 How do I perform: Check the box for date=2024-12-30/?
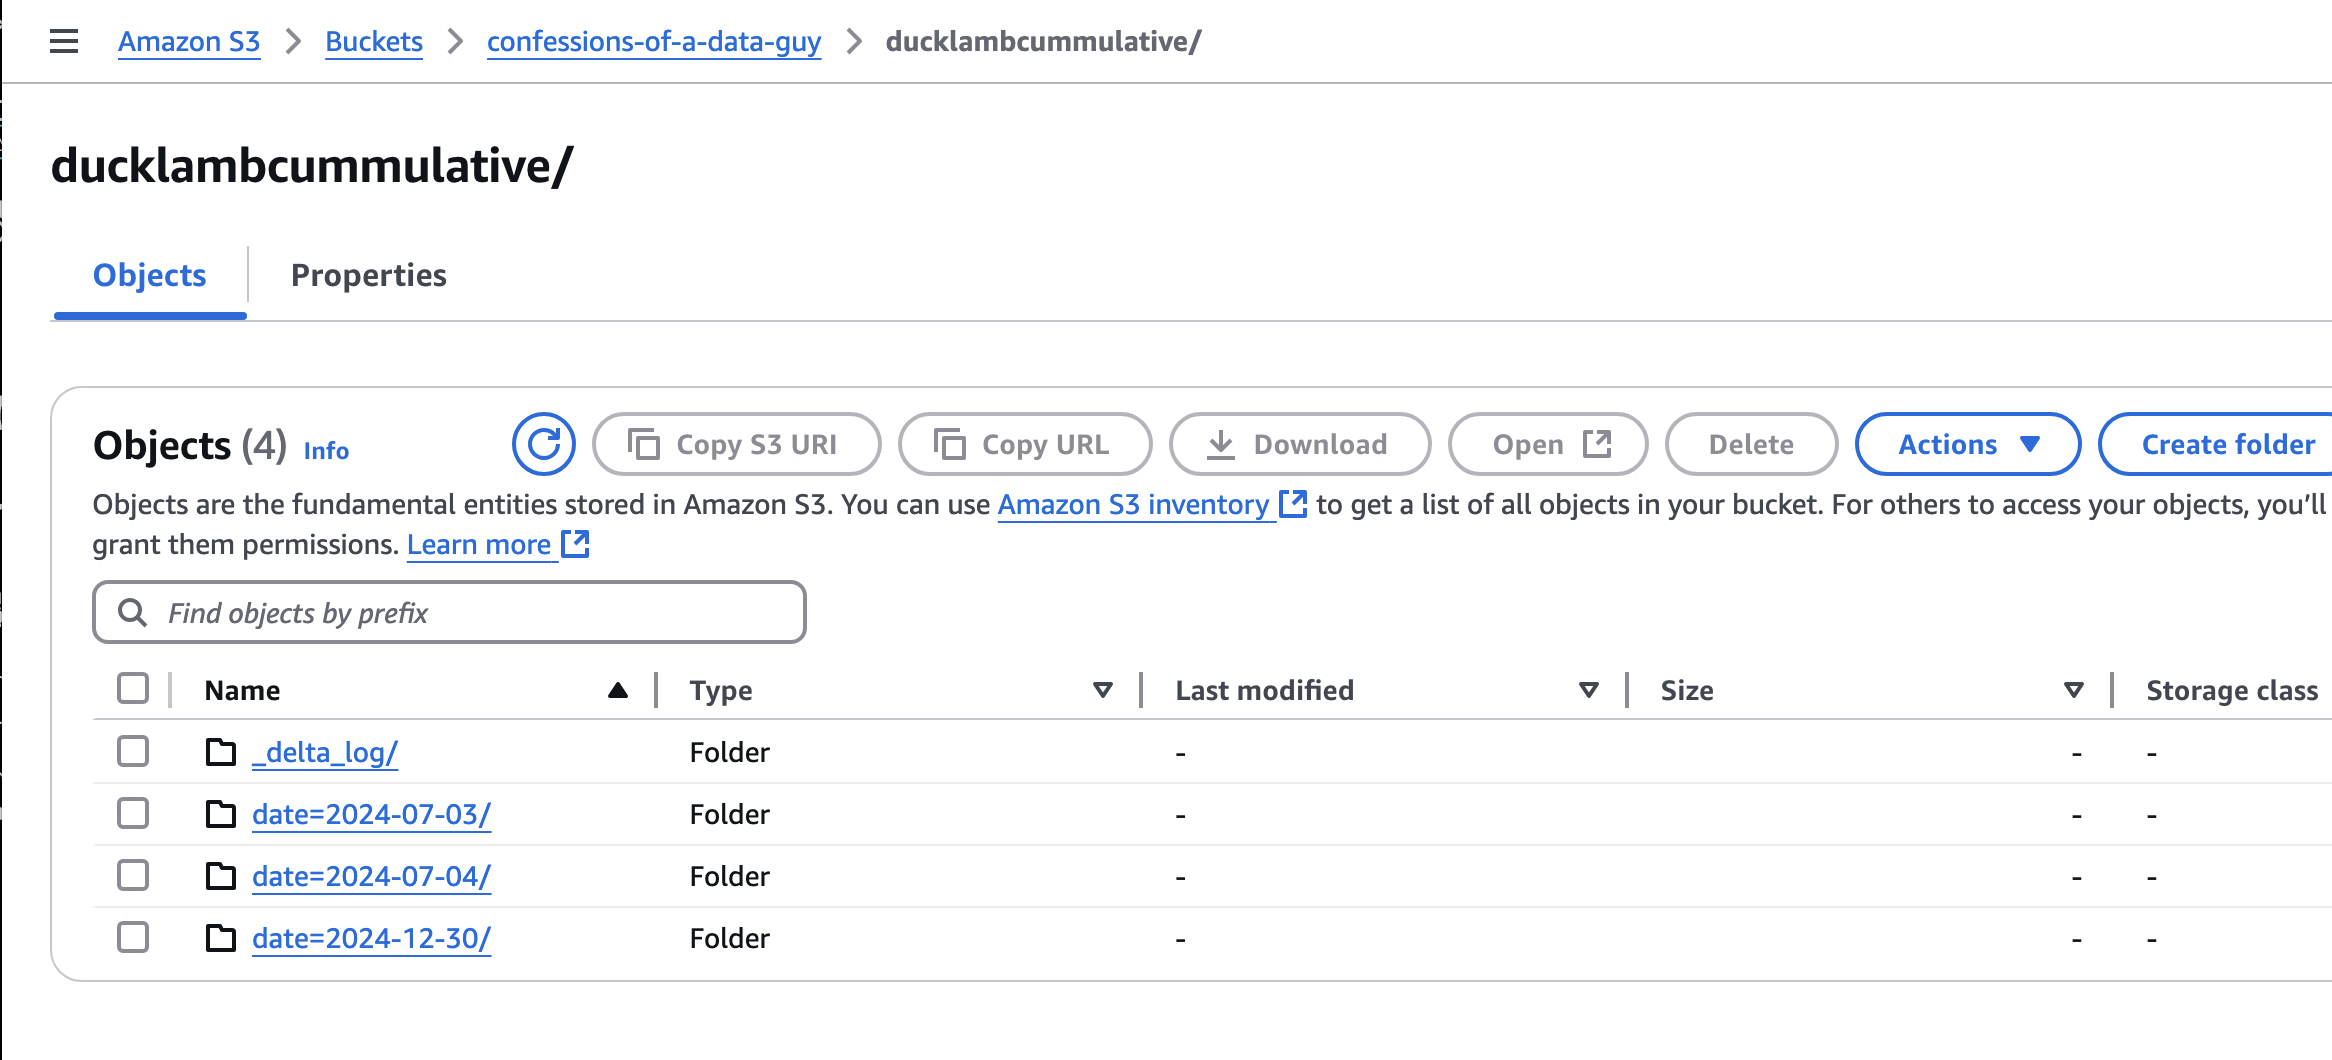pos(132,937)
